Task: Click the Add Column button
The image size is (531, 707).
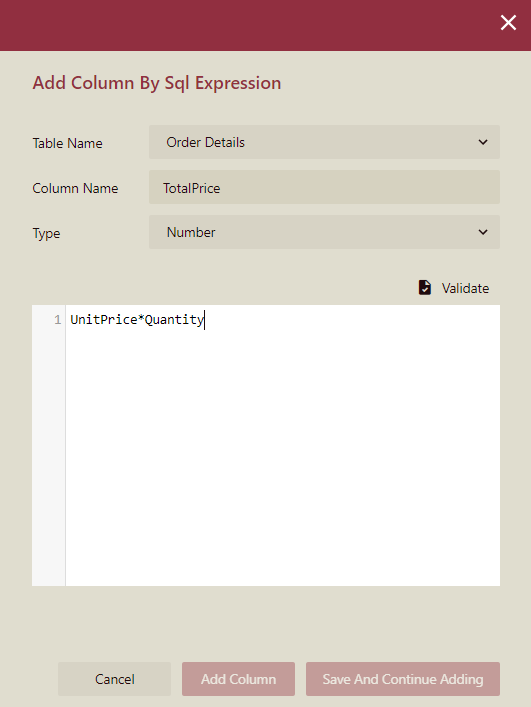Action: [x=238, y=679]
